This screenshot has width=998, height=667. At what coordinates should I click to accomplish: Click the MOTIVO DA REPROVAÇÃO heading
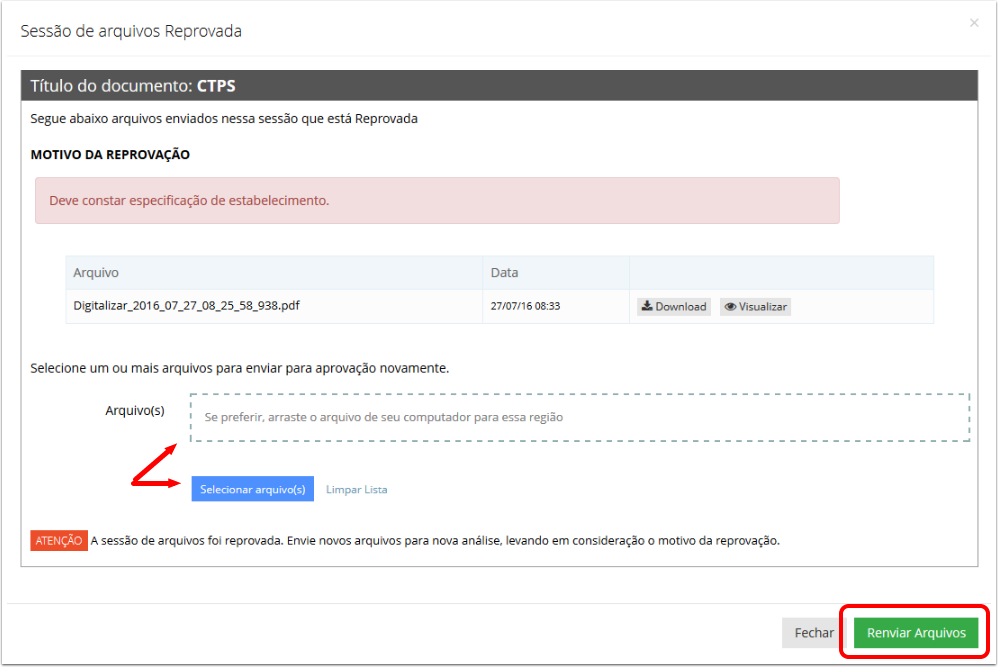pyautogui.click(x=110, y=155)
